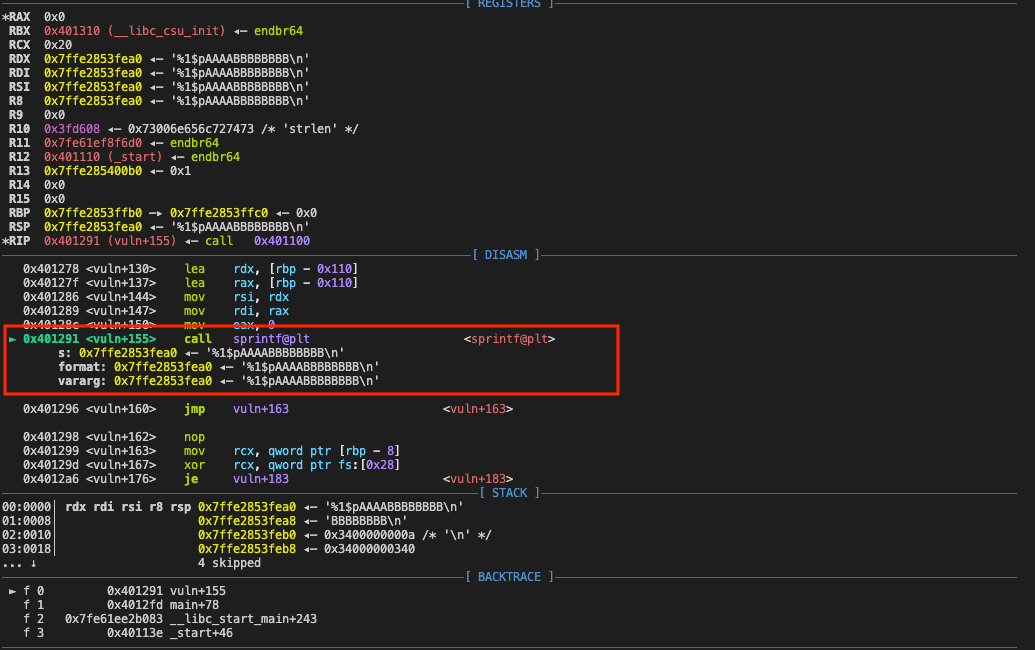Click the arrow marker beside backtrace frame f 0
The height and width of the screenshot is (650, 1035).
(12, 591)
